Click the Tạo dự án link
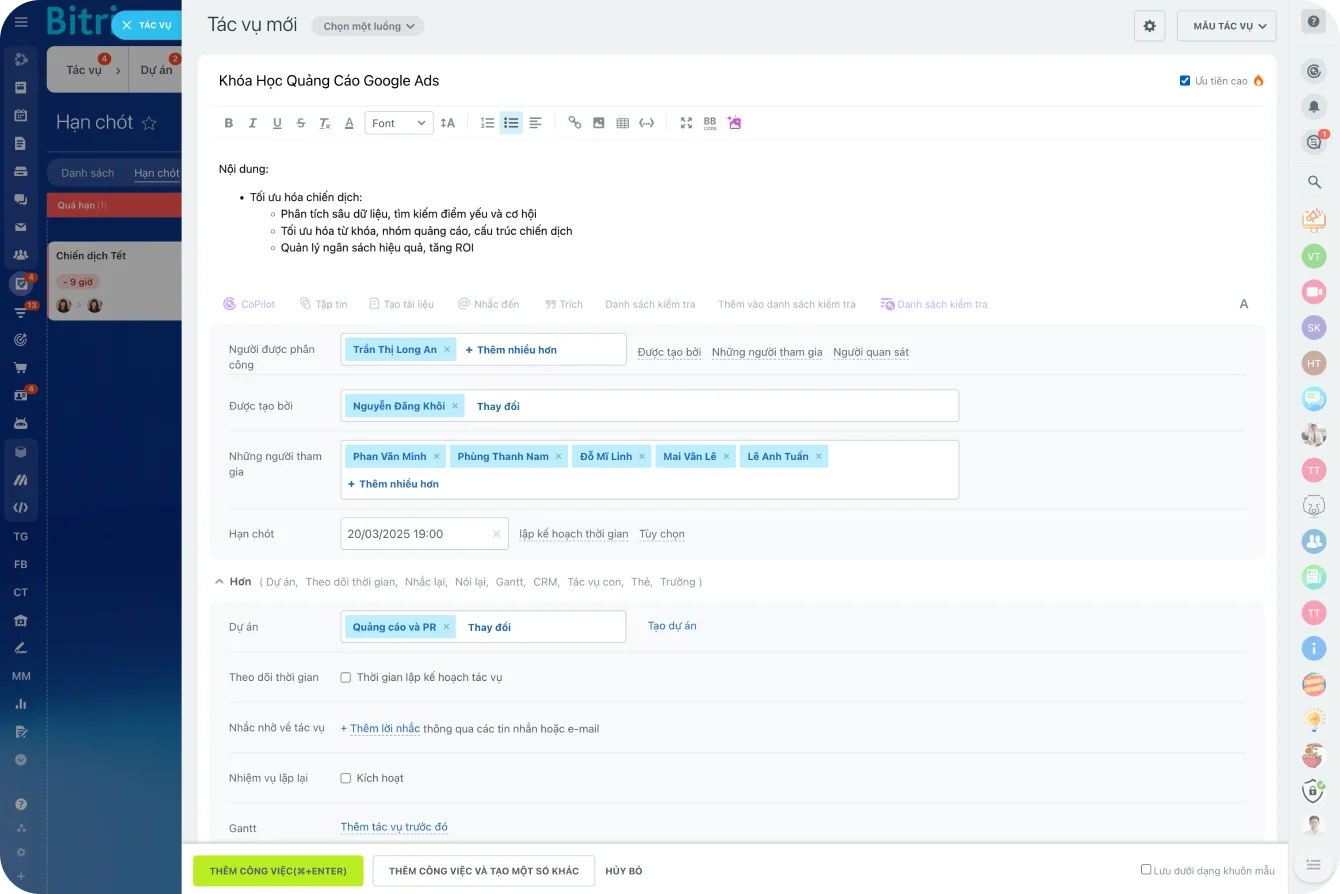1340x894 pixels. [672, 626]
